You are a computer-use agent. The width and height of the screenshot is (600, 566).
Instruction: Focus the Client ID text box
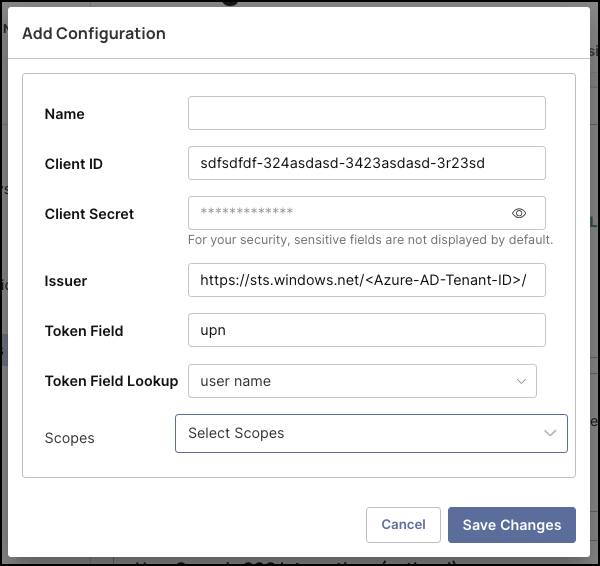point(366,163)
